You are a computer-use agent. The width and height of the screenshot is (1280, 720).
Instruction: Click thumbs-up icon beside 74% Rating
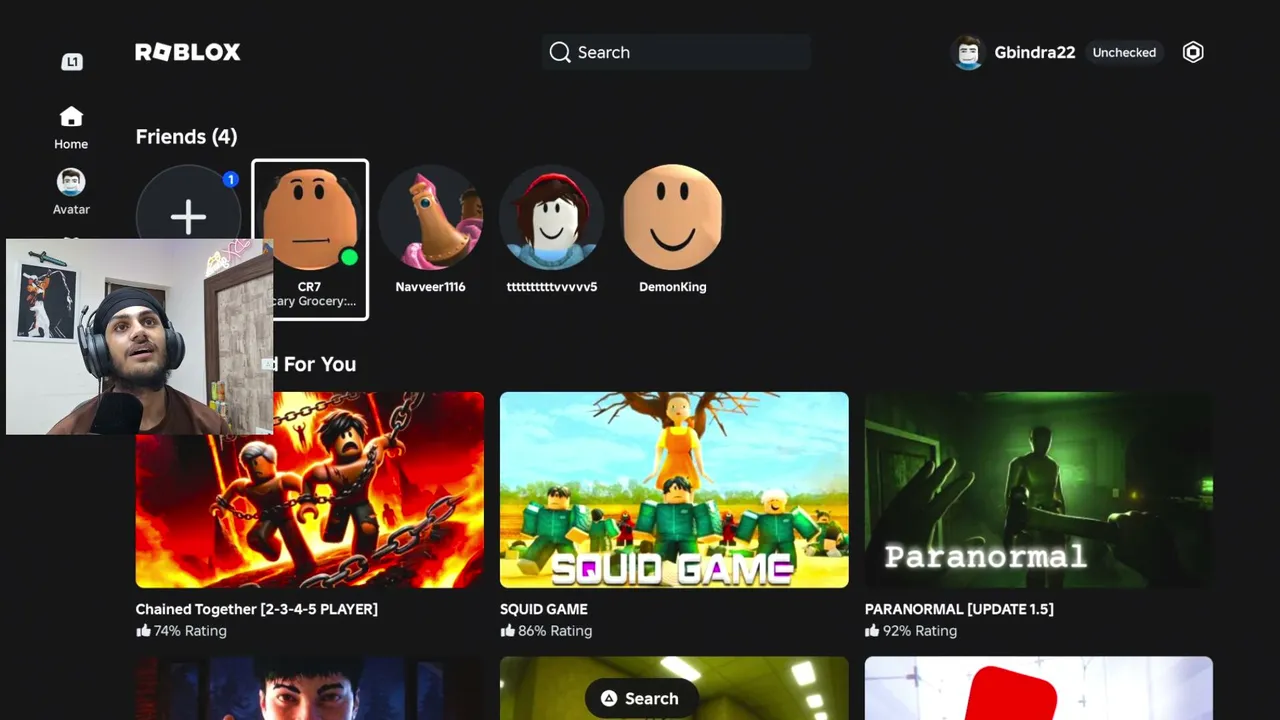coord(143,631)
